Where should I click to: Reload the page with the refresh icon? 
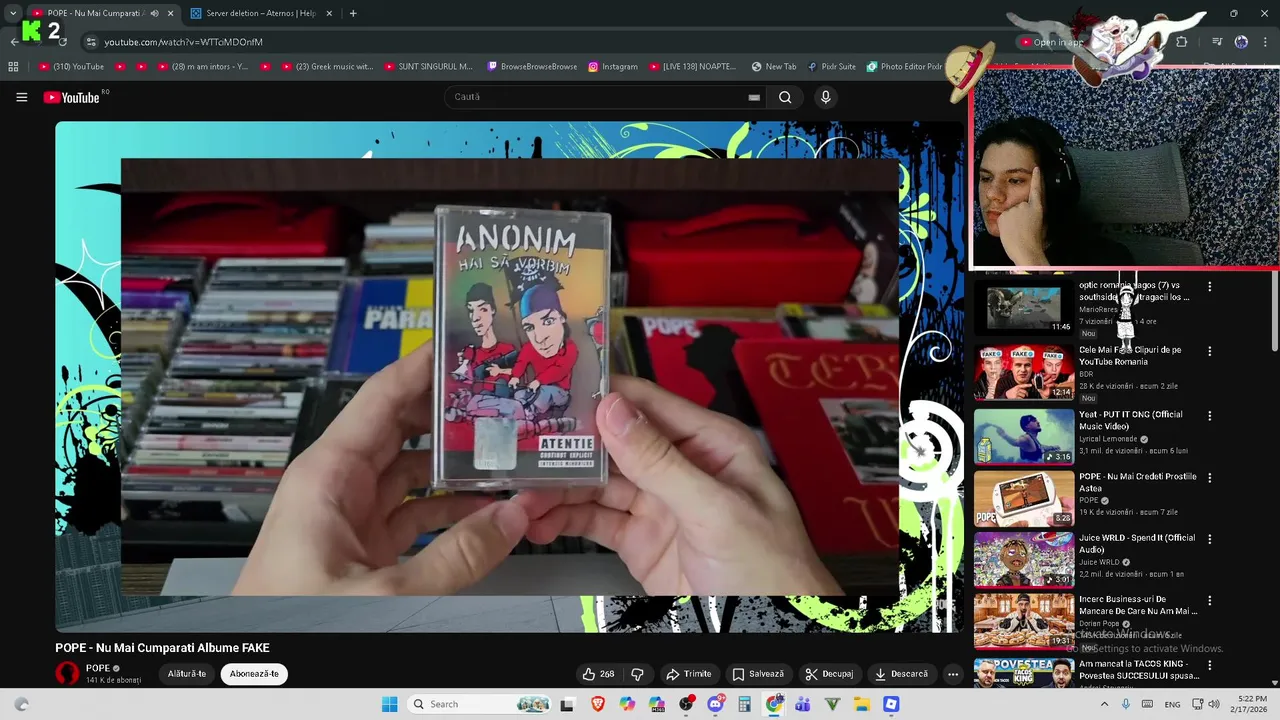(x=62, y=42)
